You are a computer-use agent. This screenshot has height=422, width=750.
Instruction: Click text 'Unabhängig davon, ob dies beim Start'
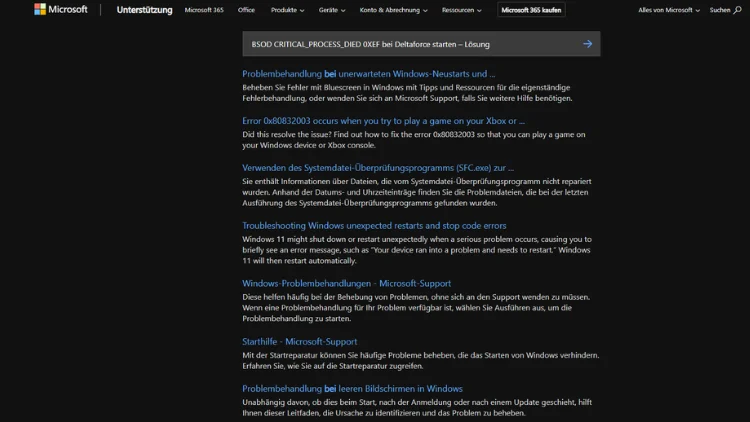(x=309, y=402)
